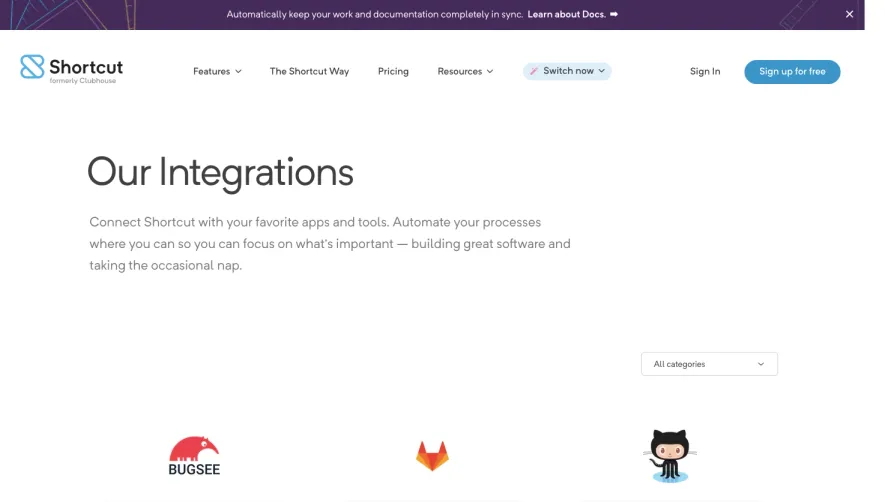This screenshot has height=502, width=885.
Task: Click Sign up for free button
Action: coord(792,72)
